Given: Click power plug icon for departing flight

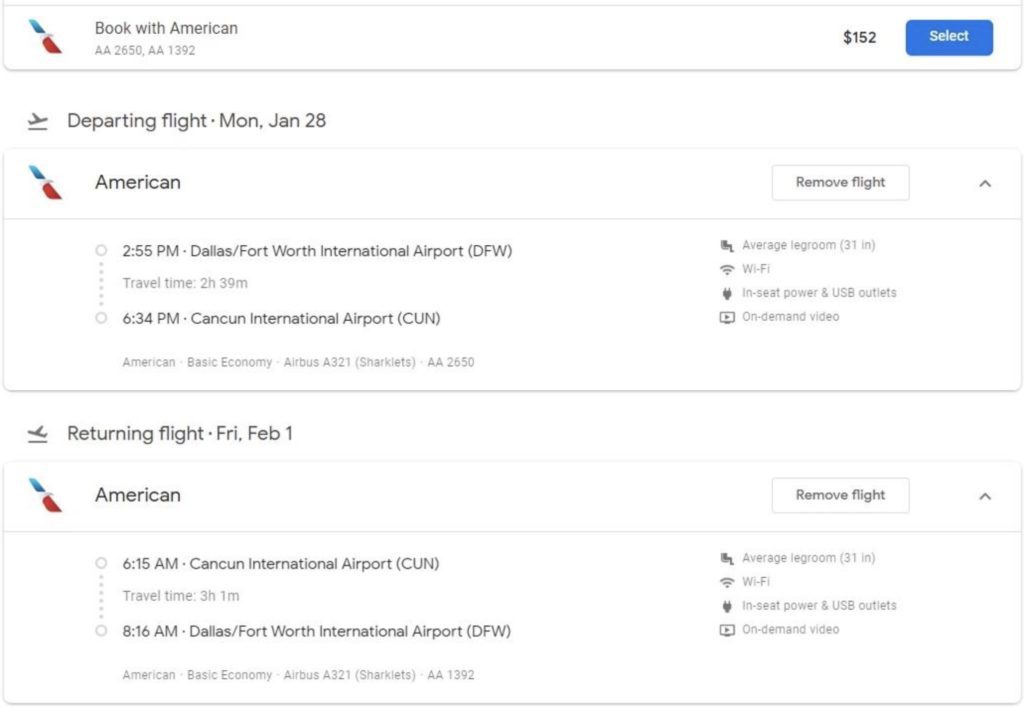Looking at the screenshot, I should [x=727, y=293].
